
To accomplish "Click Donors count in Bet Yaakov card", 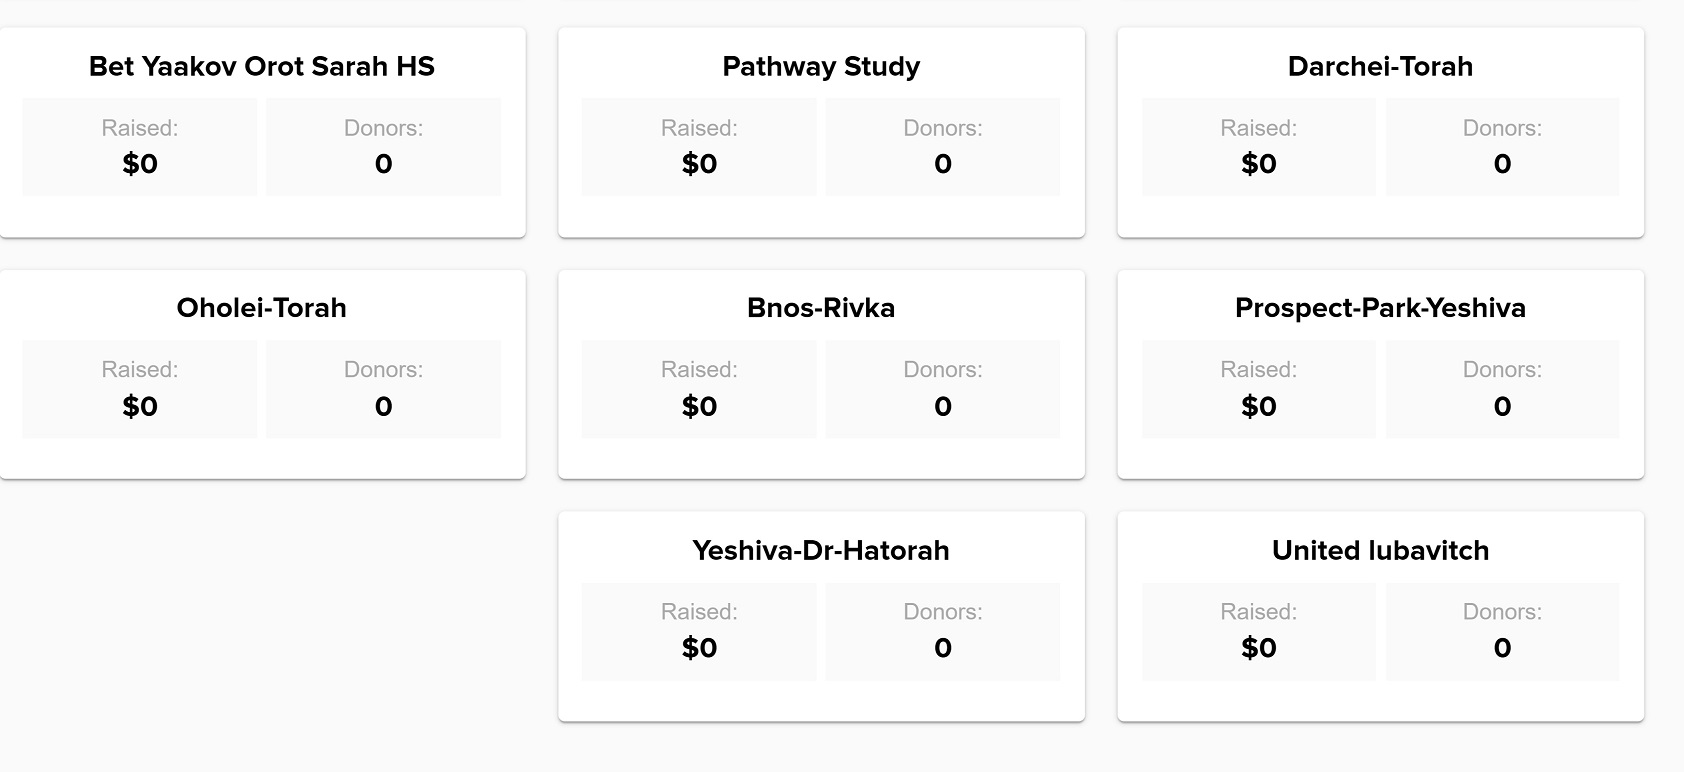I will [x=384, y=164].
